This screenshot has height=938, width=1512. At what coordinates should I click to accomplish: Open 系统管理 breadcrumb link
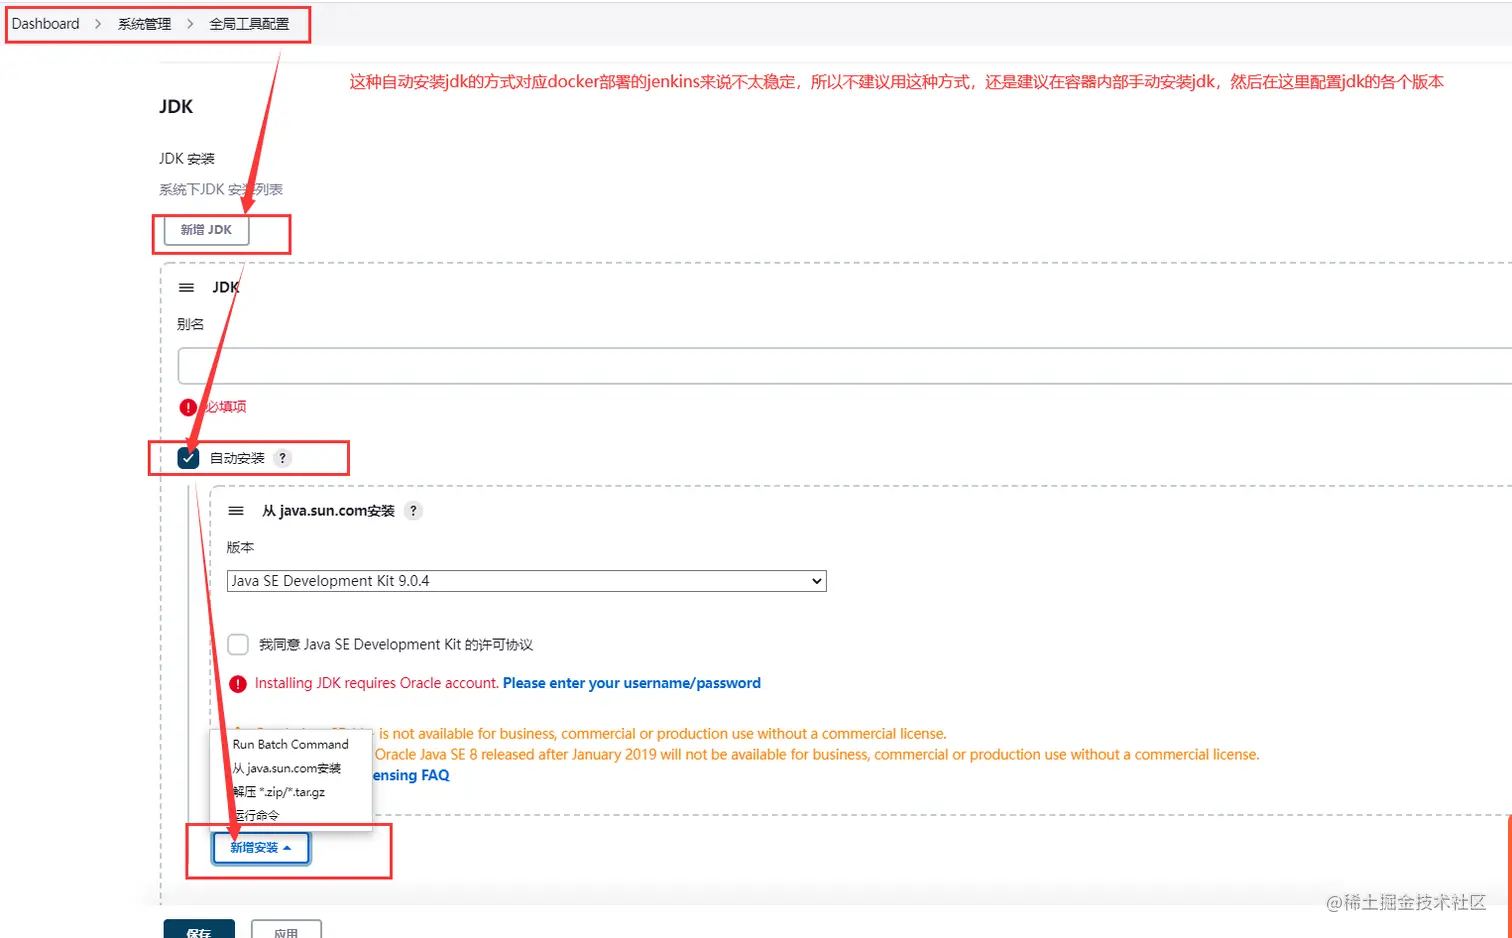coord(144,24)
